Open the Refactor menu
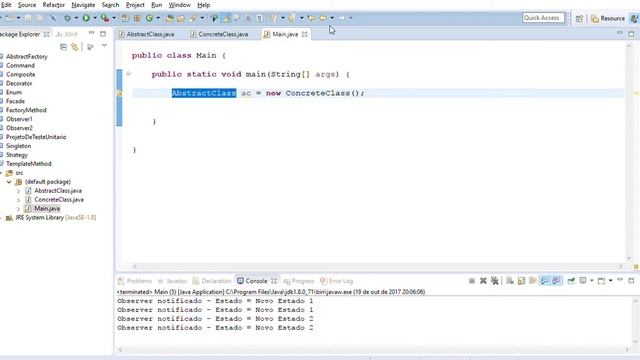The image size is (640, 360). pos(53,5)
